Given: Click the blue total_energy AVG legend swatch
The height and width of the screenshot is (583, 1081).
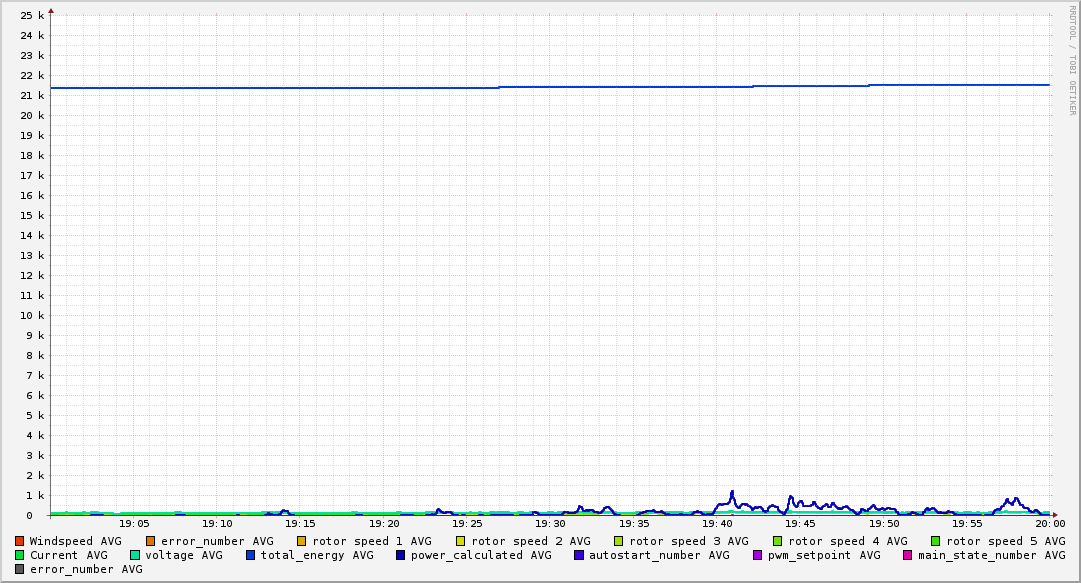Looking at the screenshot, I should pyautogui.click(x=251, y=555).
